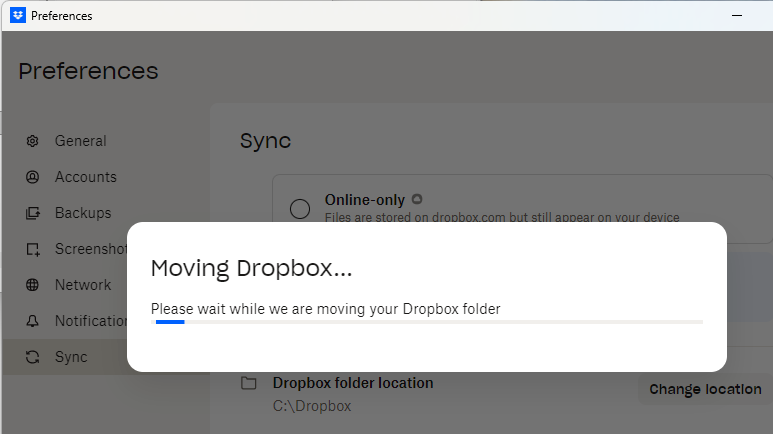Open the General preferences tab label
Image resolution: width=773 pixels, height=434 pixels.
tap(80, 141)
